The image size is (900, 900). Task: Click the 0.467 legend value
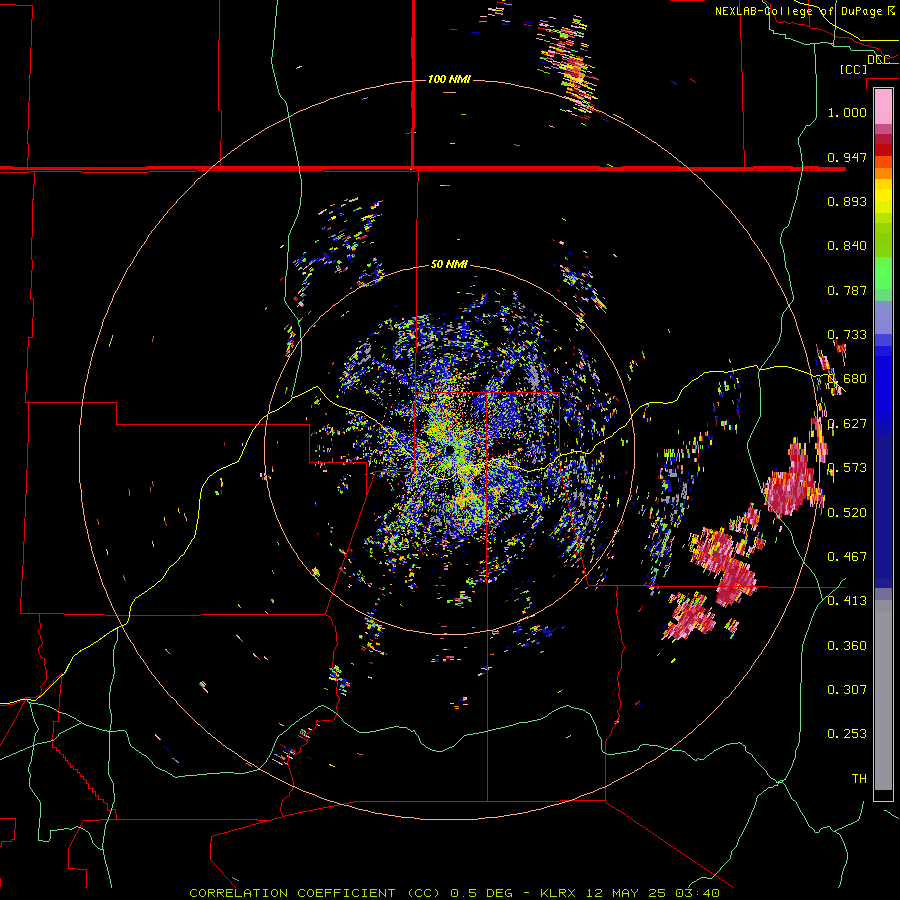click(847, 557)
